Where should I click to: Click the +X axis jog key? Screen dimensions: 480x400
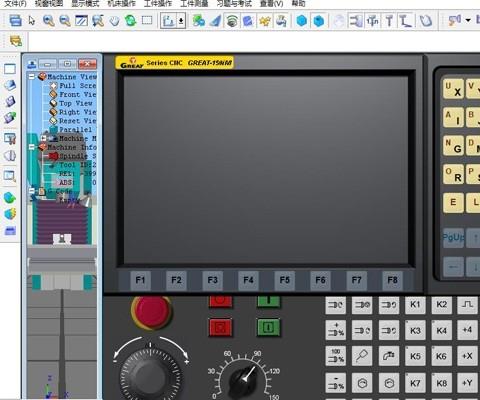click(x=467, y=356)
